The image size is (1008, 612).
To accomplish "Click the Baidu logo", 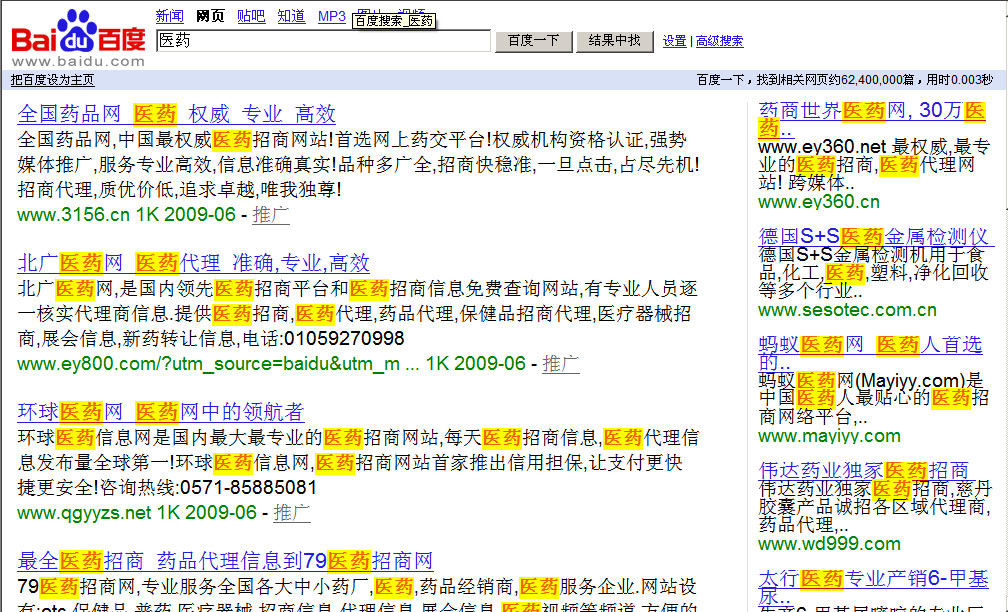I will pyautogui.click(x=78, y=37).
